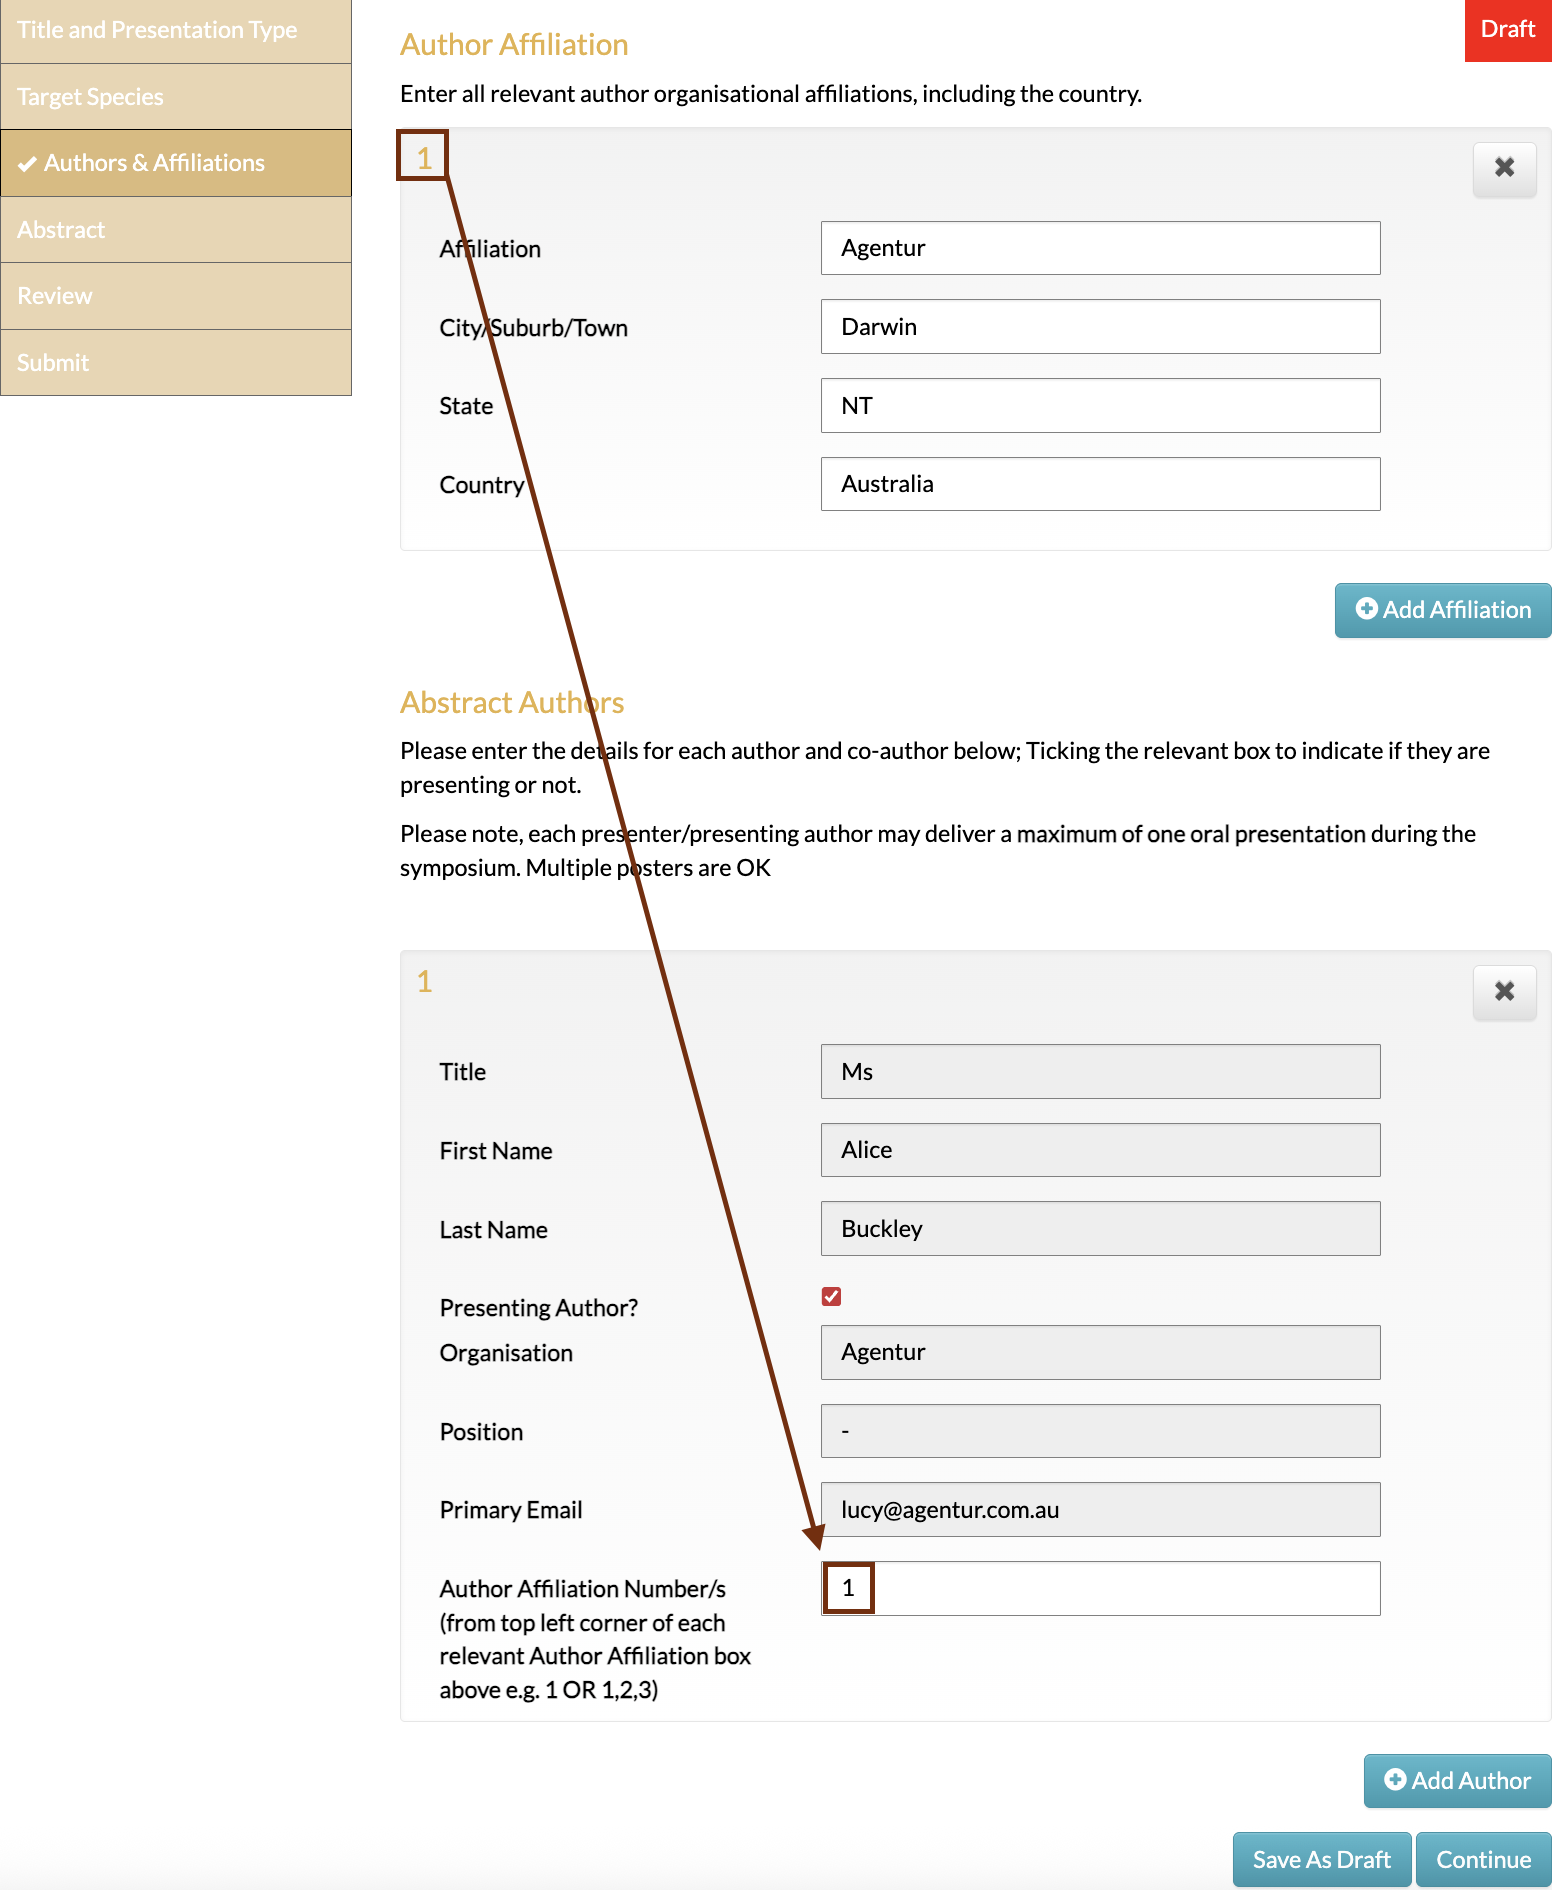Open the Submit step
Image resolution: width=1552 pixels, height=1890 pixels.
coord(176,363)
